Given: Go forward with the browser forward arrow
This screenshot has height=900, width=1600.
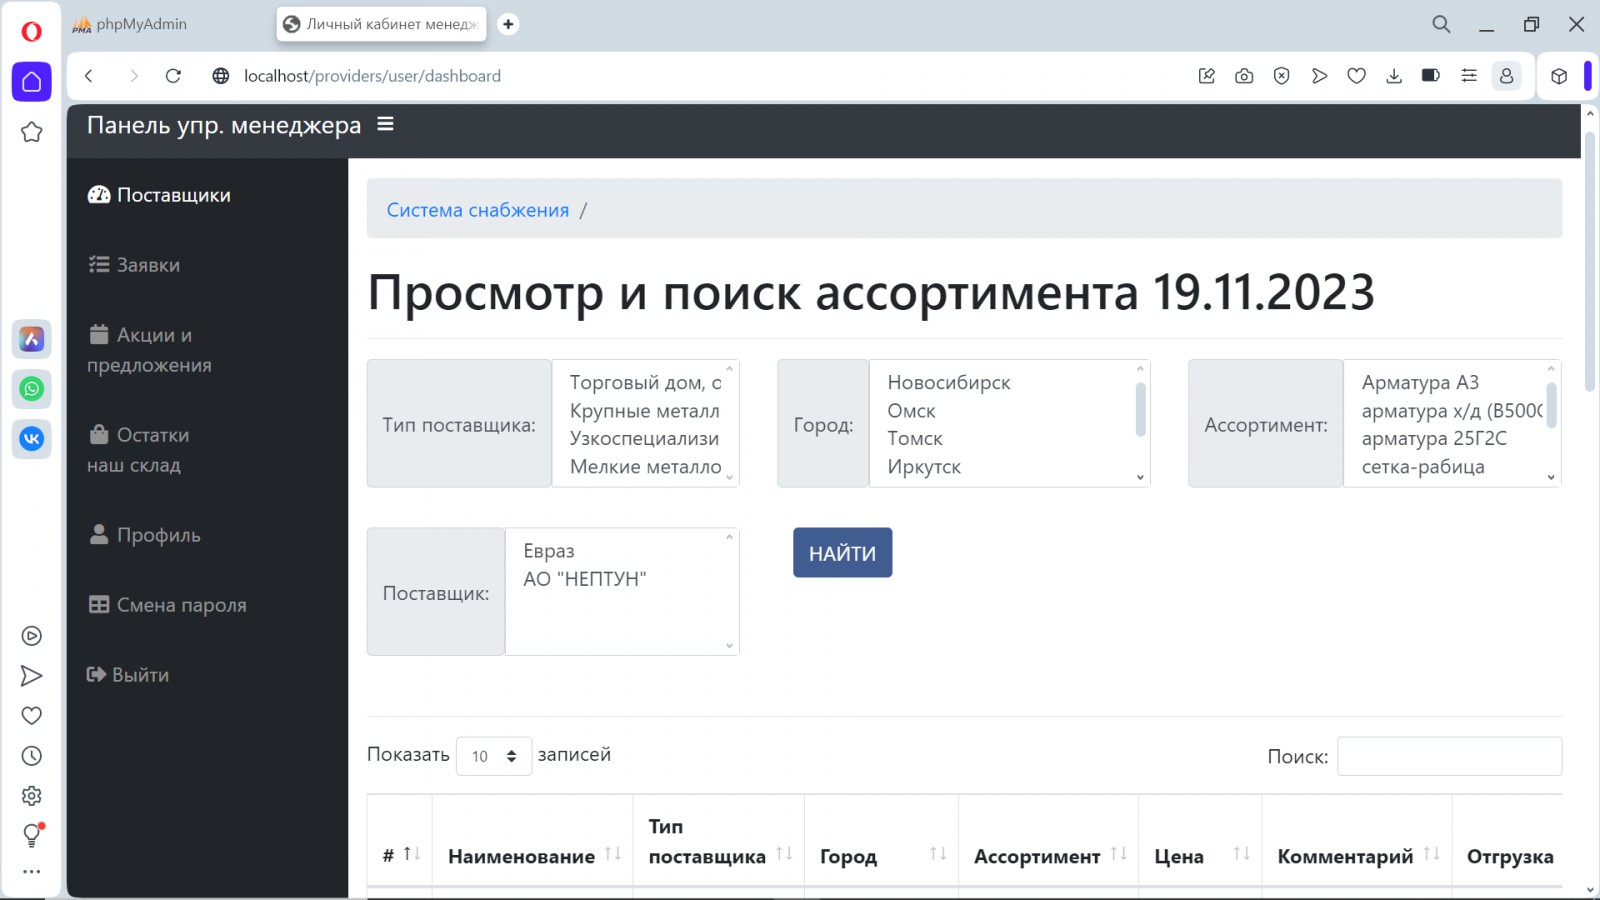Looking at the screenshot, I should 134,76.
